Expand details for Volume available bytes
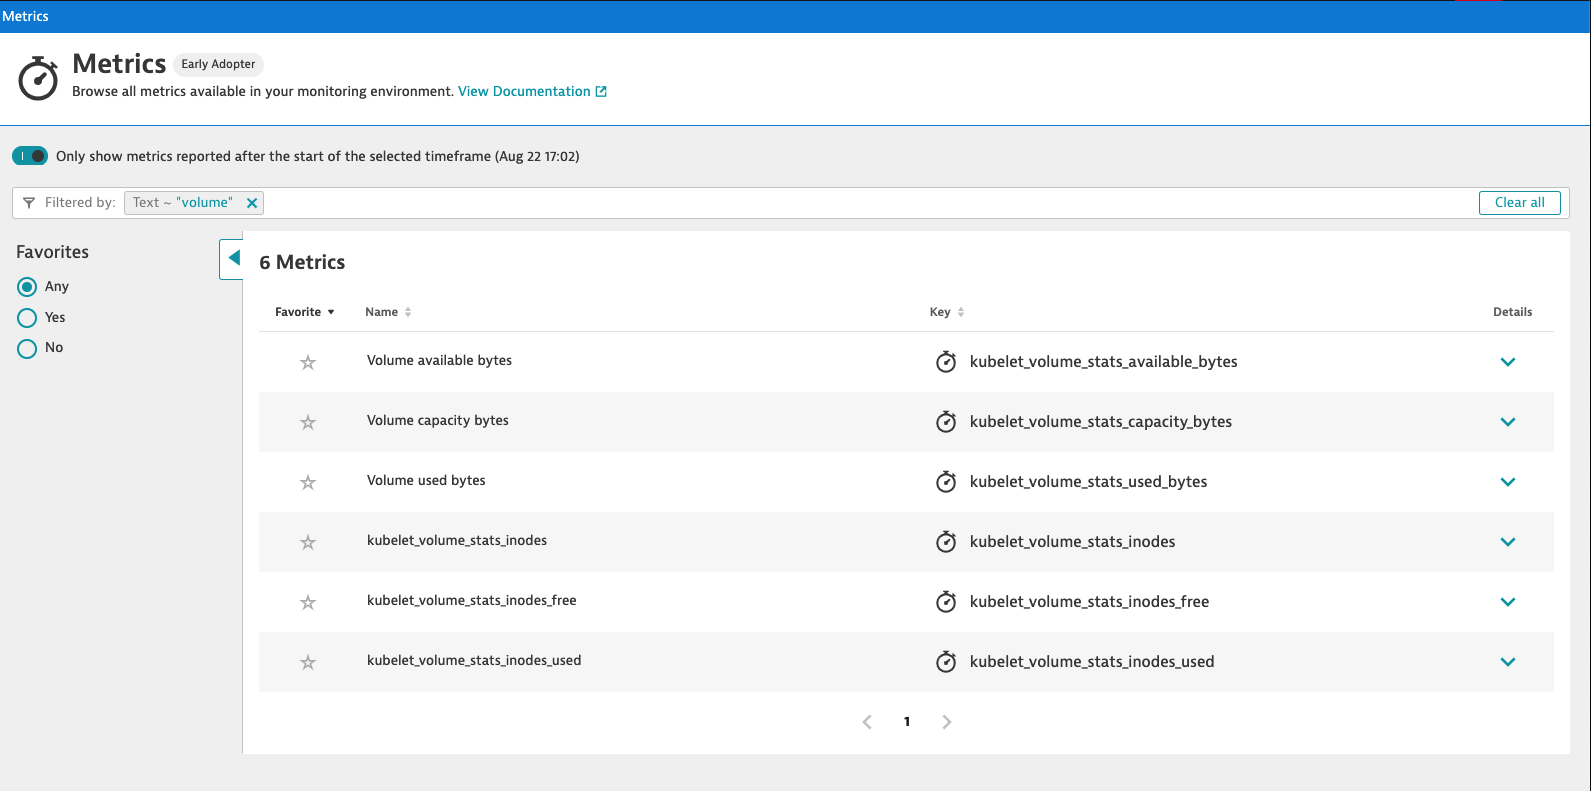This screenshot has width=1591, height=791. click(x=1508, y=362)
